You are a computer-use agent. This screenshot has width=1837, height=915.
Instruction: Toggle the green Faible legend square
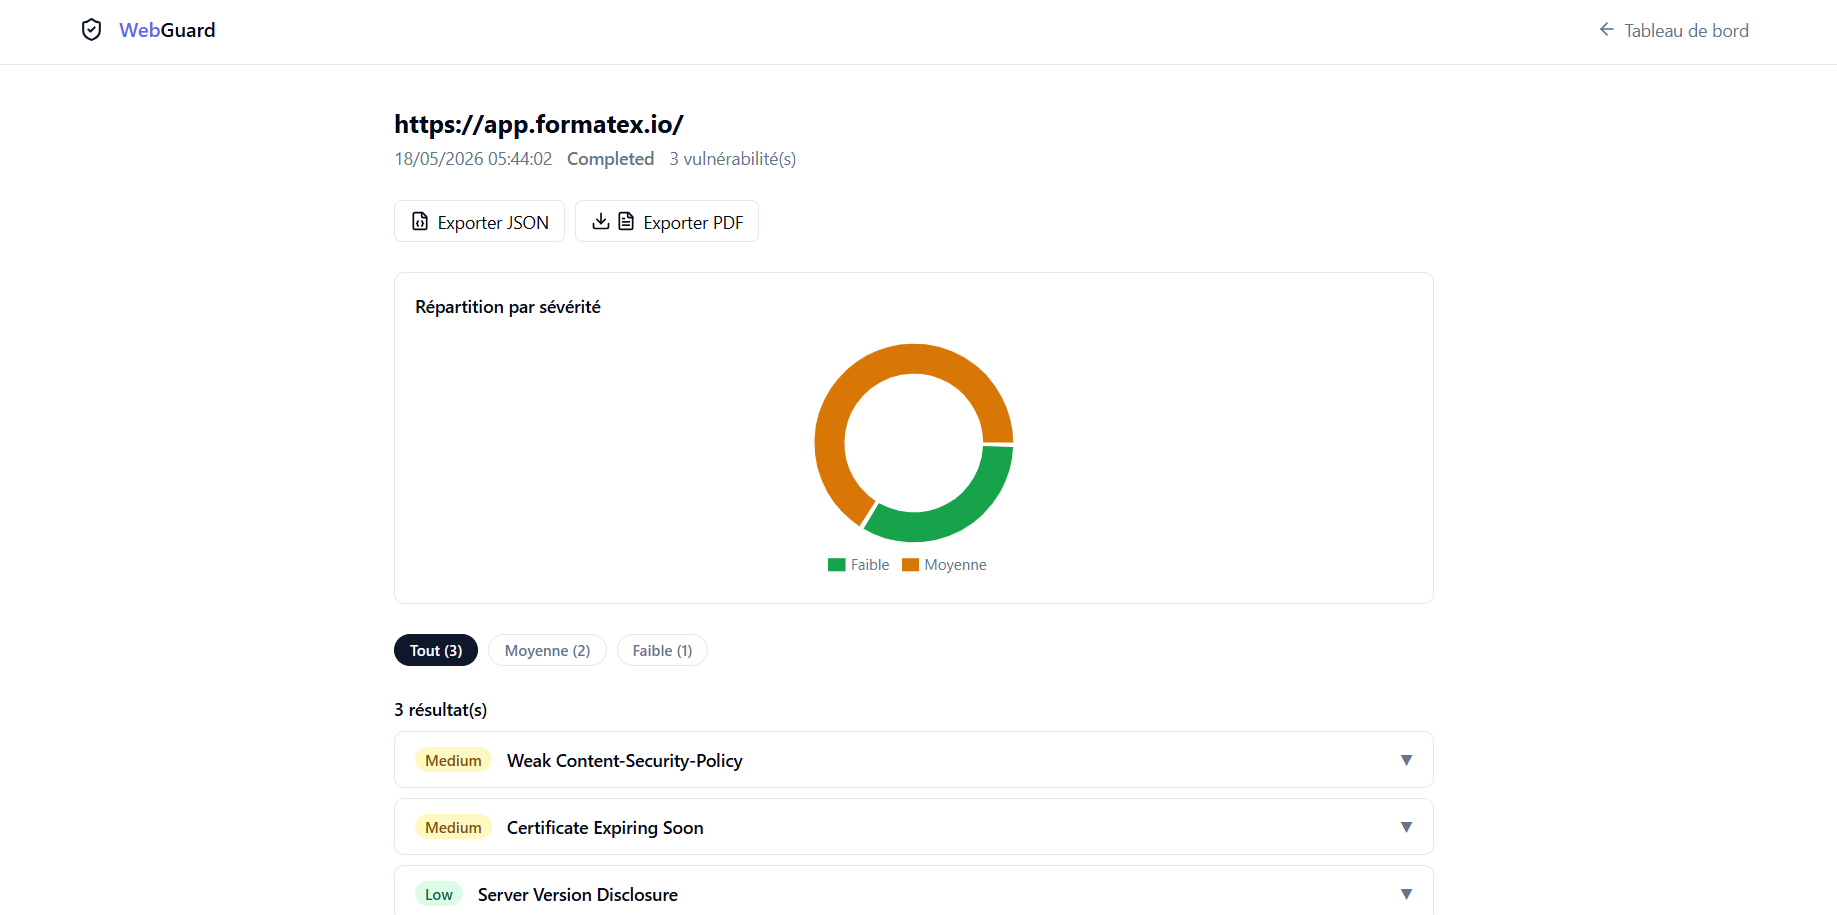click(837, 565)
